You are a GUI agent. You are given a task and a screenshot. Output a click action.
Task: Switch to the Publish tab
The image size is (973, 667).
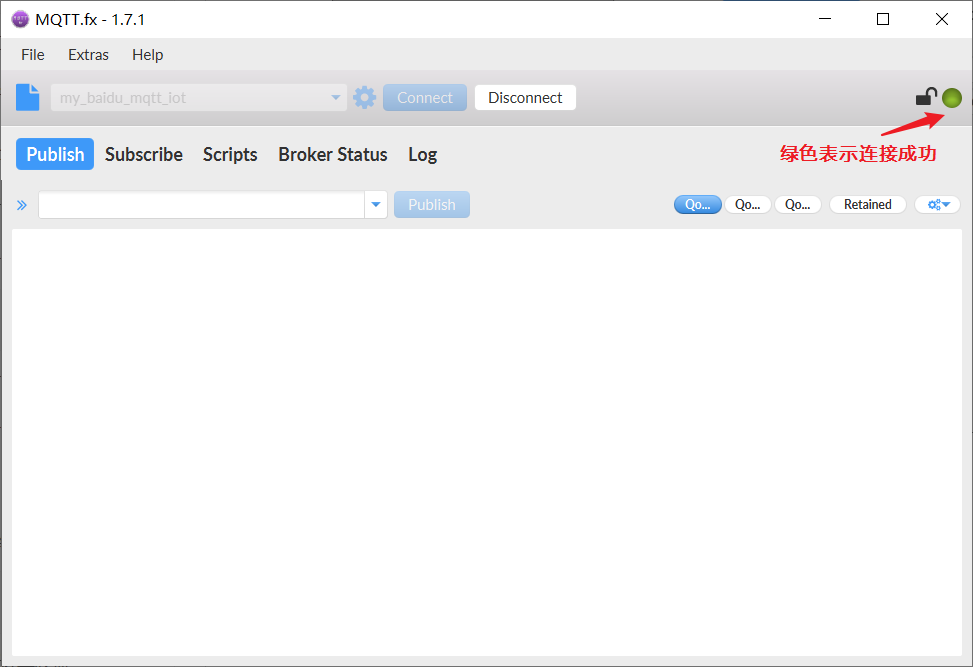pos(55,154)
